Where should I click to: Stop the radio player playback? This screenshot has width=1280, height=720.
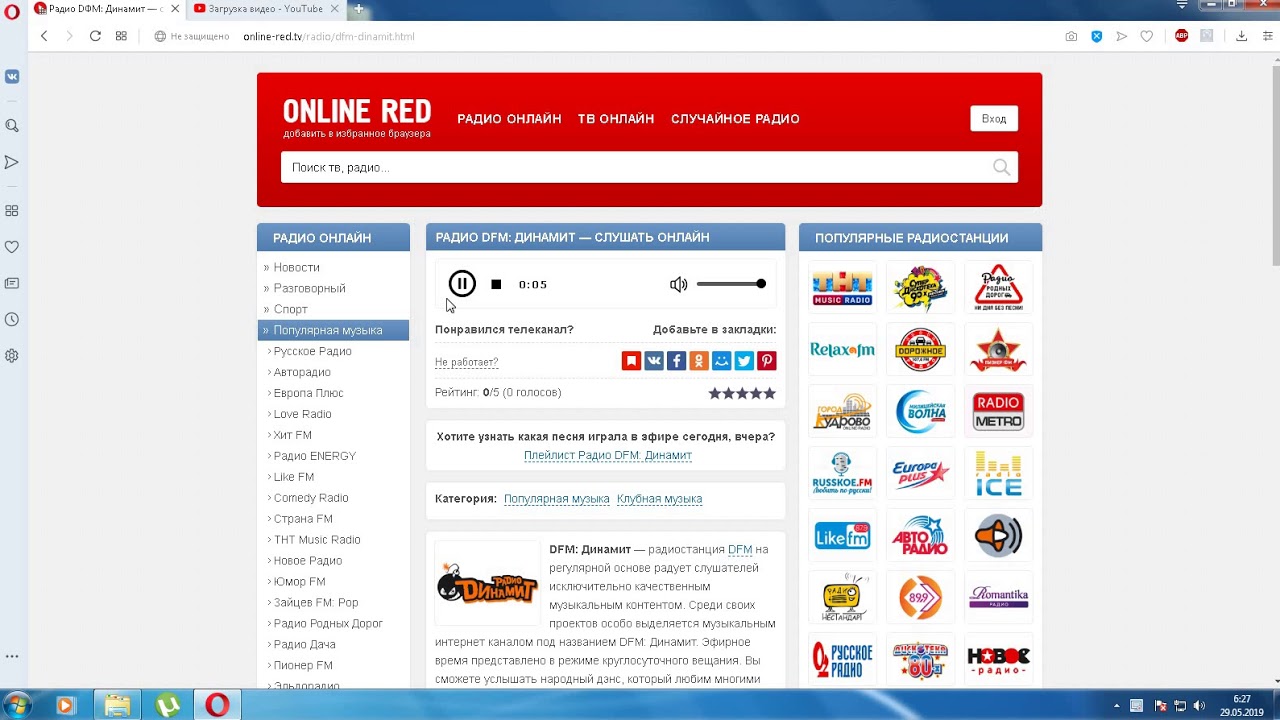pyautogui.click(x=496, y=285)
